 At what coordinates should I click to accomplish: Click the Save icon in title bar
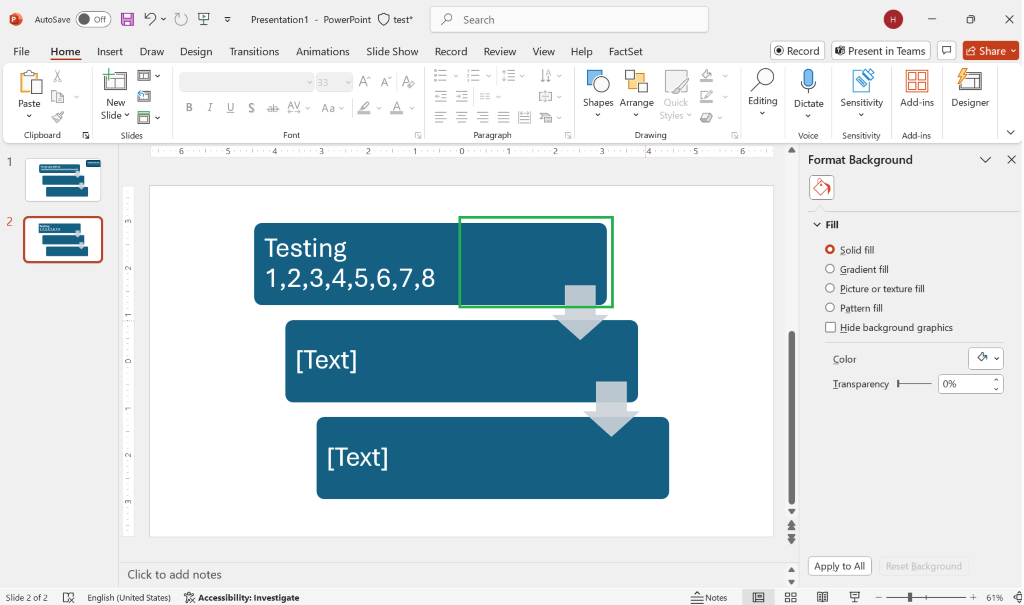tap(127, 20)
